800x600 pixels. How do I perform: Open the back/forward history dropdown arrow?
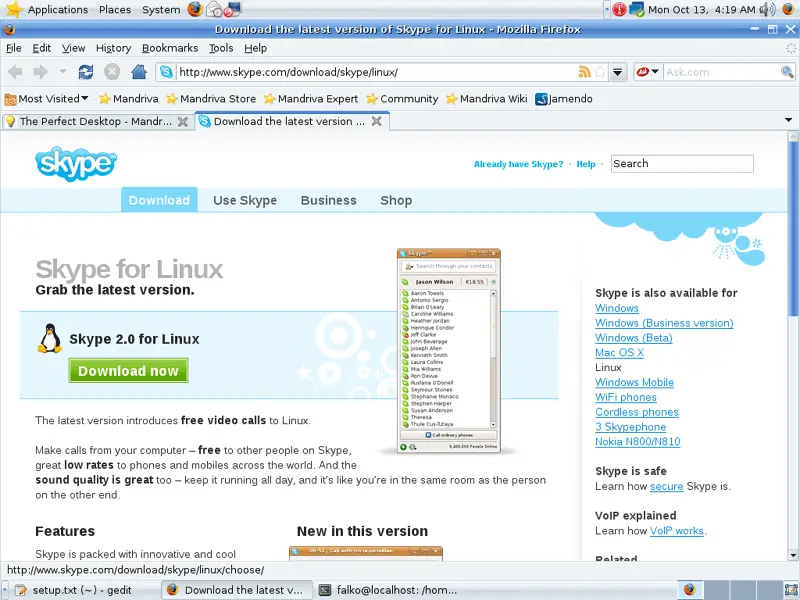click(x=63, y=71)
